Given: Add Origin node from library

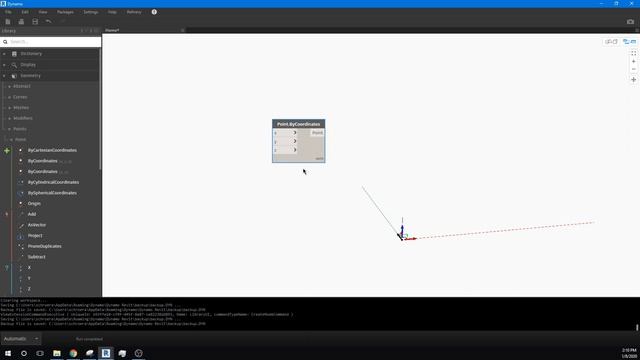Looking at the screenshot, I should (34, 203).
